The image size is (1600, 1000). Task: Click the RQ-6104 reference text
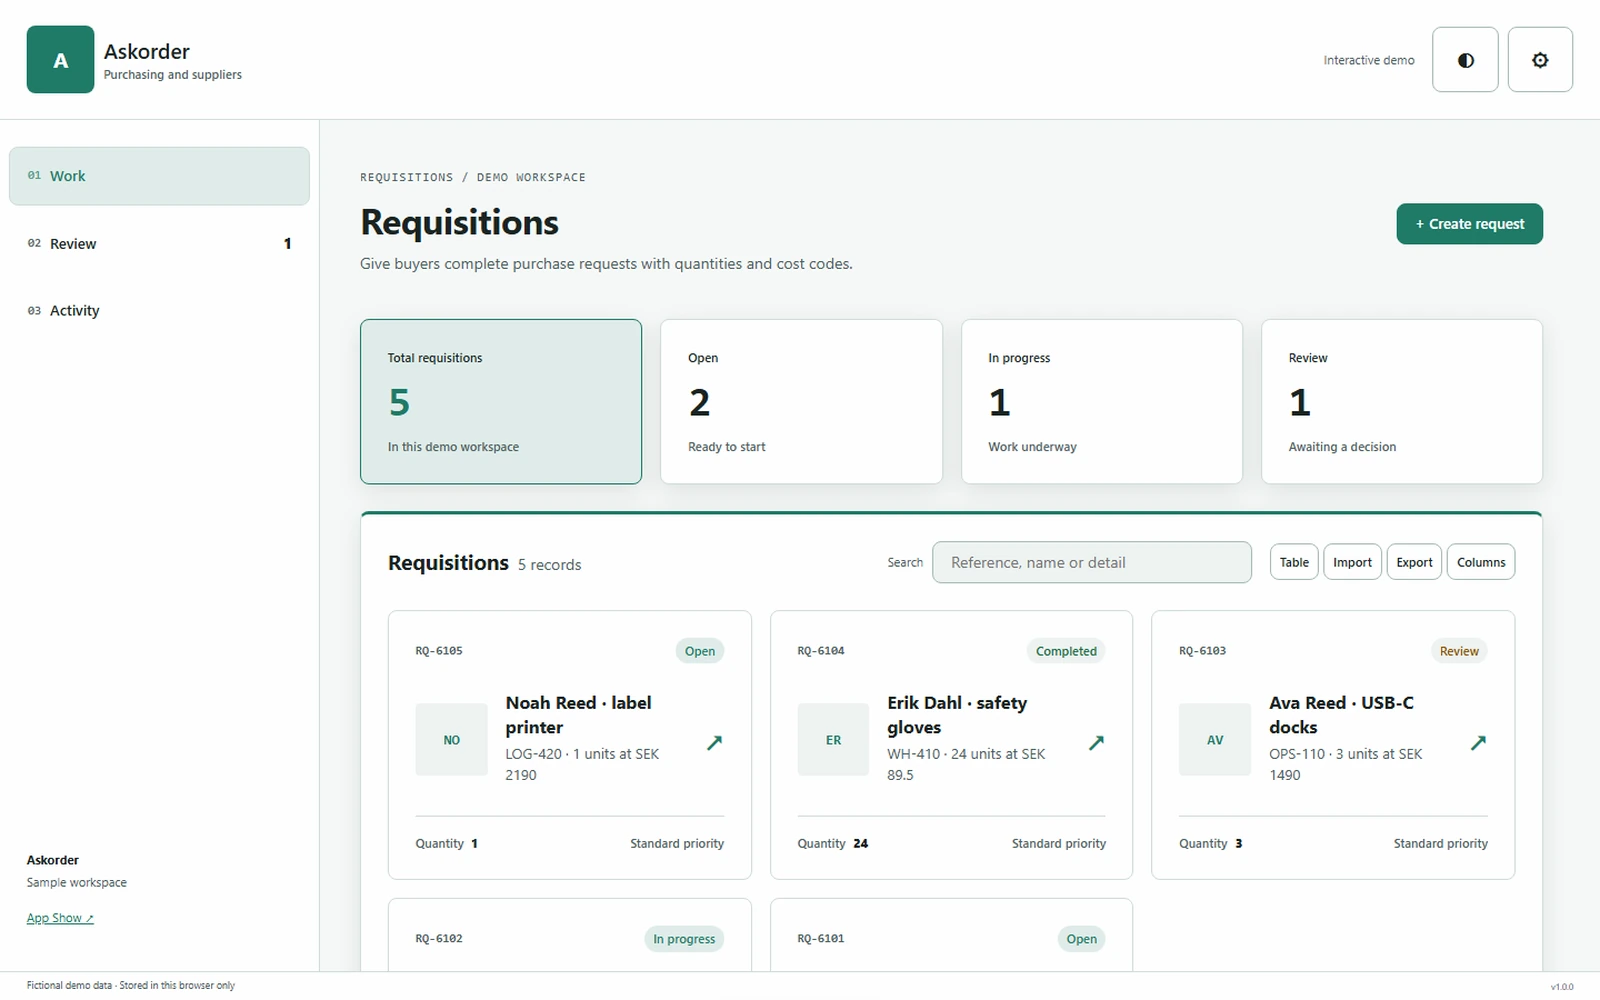point(821,651)
